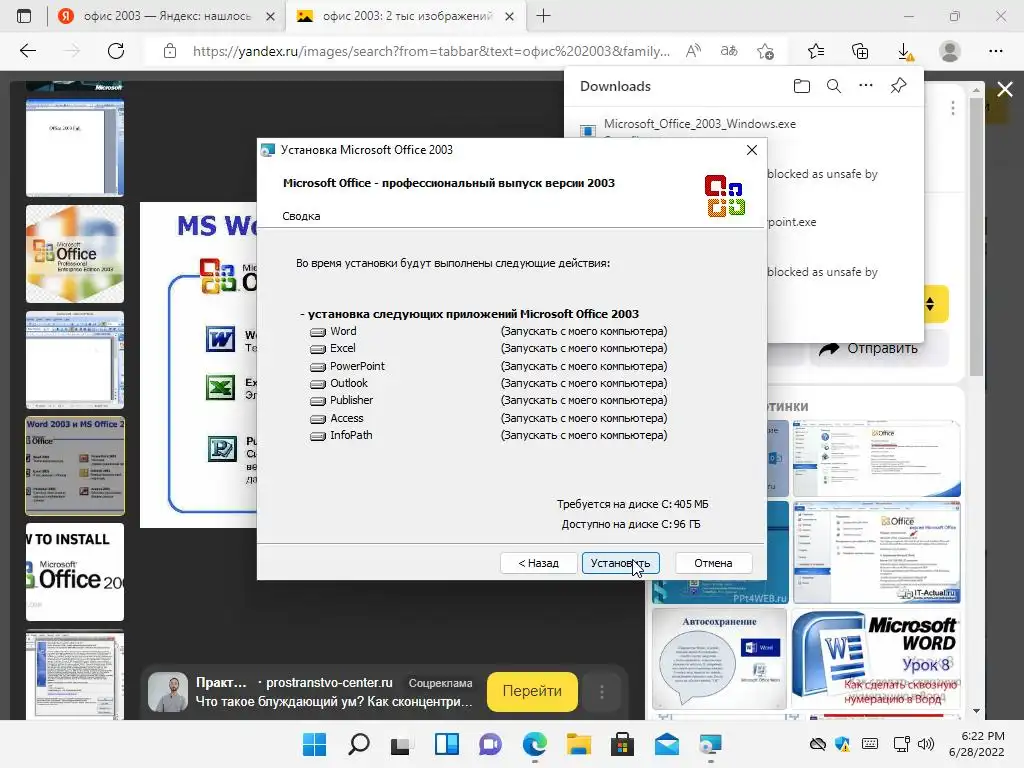Open the Mail app from the taskbar

coord(667,744)
